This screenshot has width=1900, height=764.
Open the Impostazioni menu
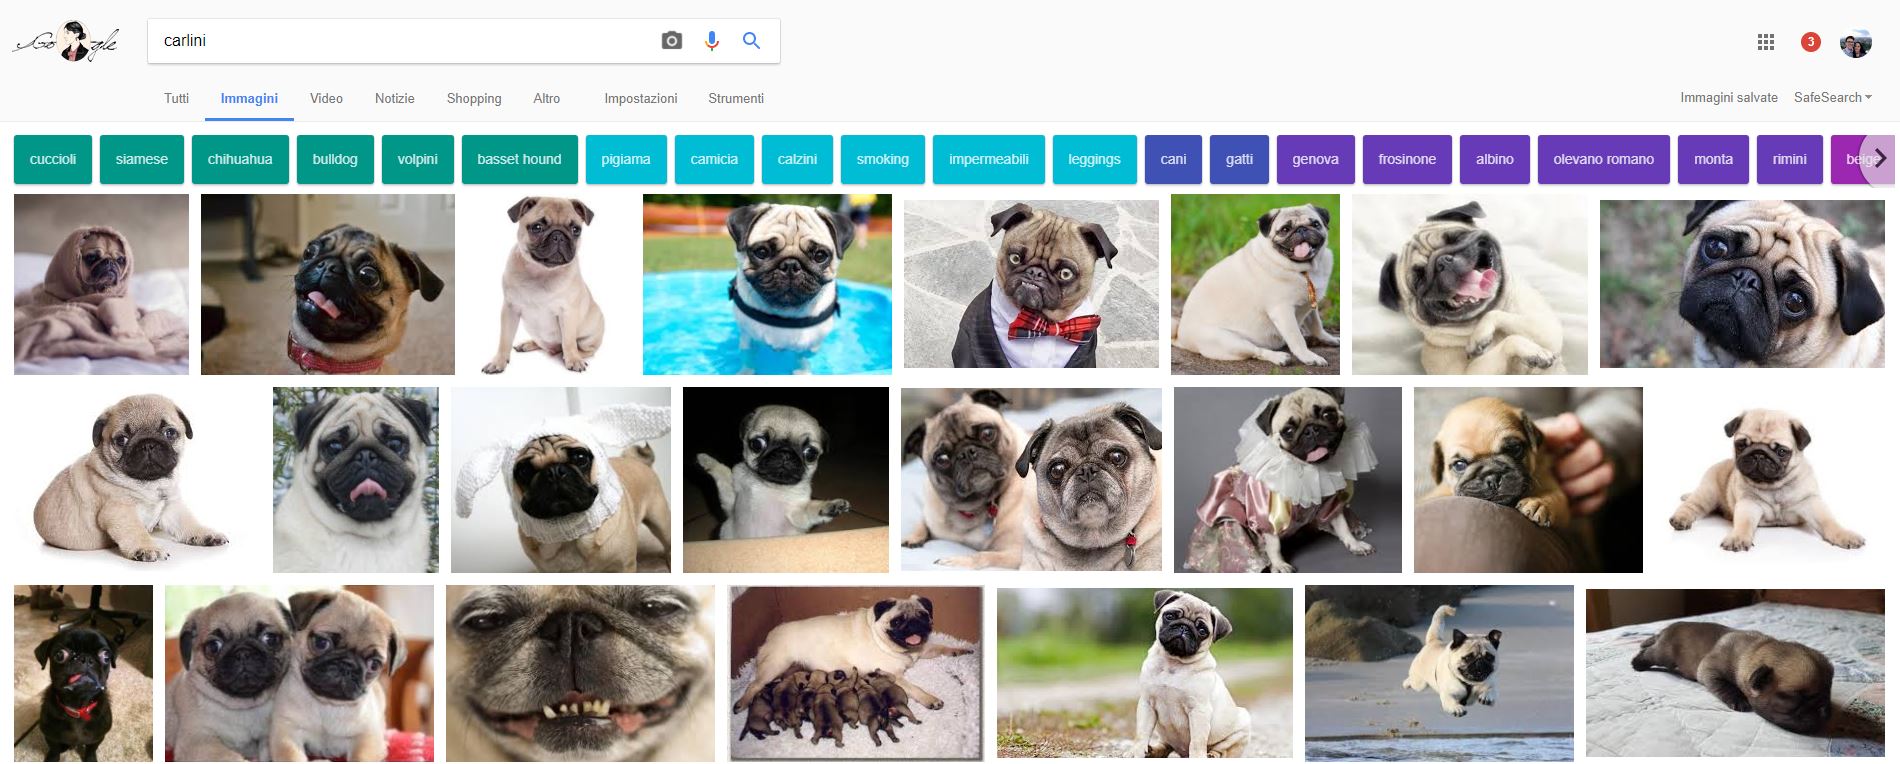(x=641, y=98)
